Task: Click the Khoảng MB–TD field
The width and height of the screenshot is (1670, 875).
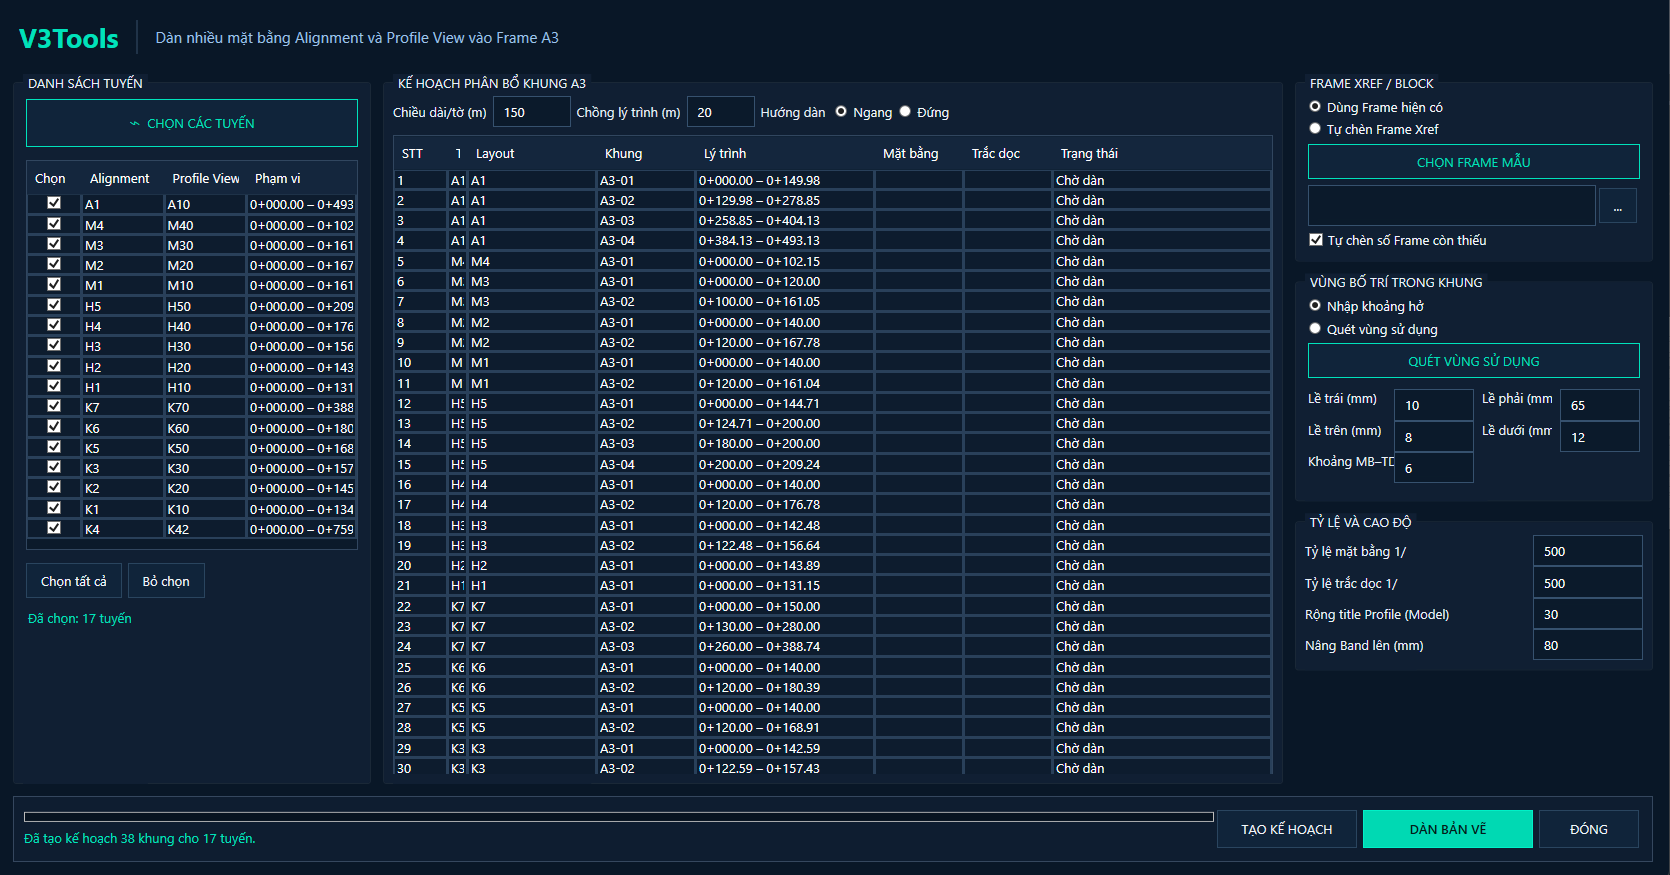Action: click(x=1433, y=468)
